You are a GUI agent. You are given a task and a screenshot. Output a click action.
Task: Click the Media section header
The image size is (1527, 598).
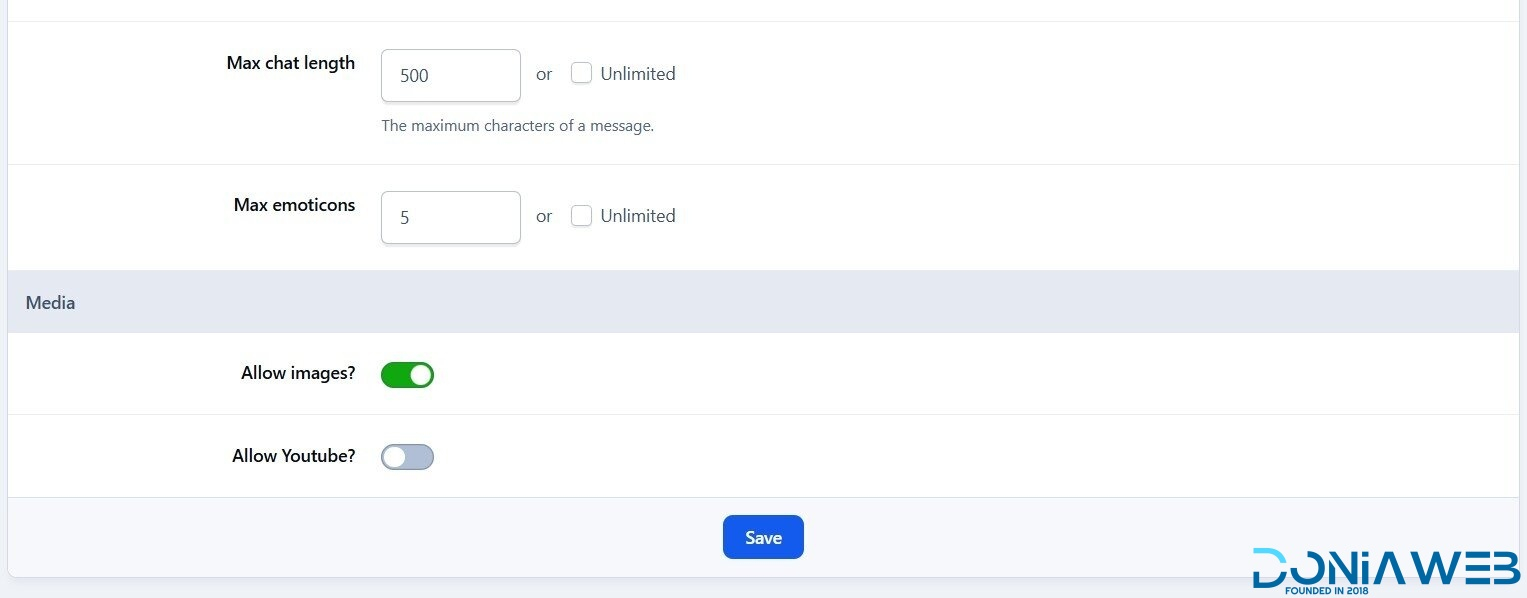click(x=51, y=302)
